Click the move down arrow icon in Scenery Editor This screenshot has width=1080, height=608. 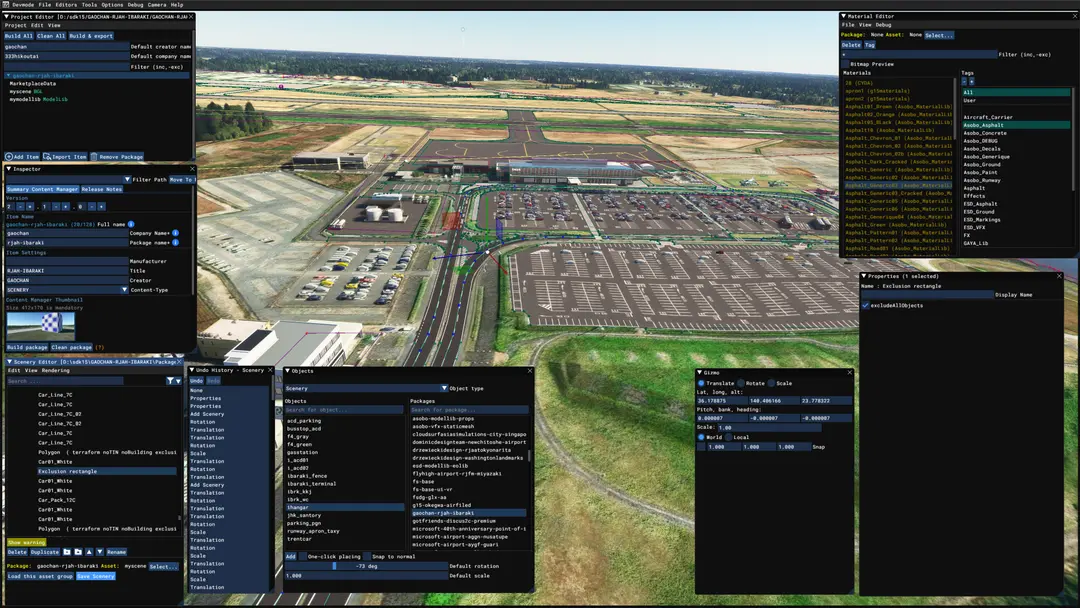[x=100, y=552]
